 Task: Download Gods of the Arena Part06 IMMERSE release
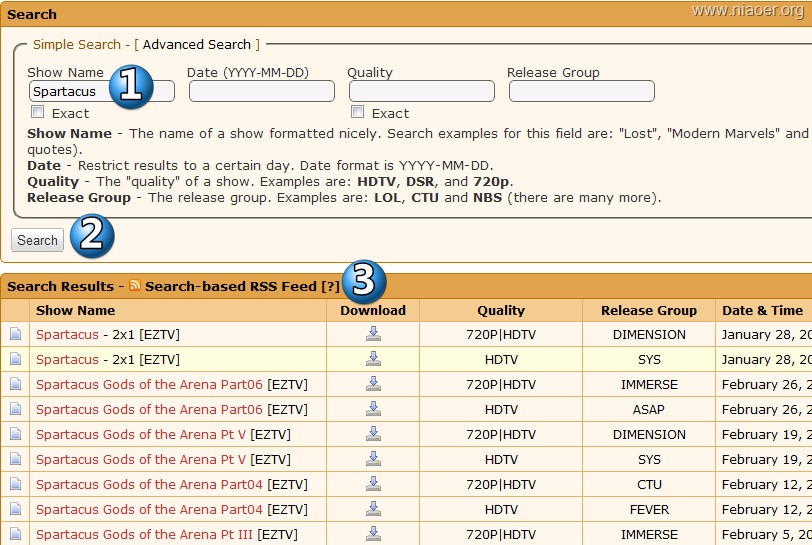click(373, 384)
